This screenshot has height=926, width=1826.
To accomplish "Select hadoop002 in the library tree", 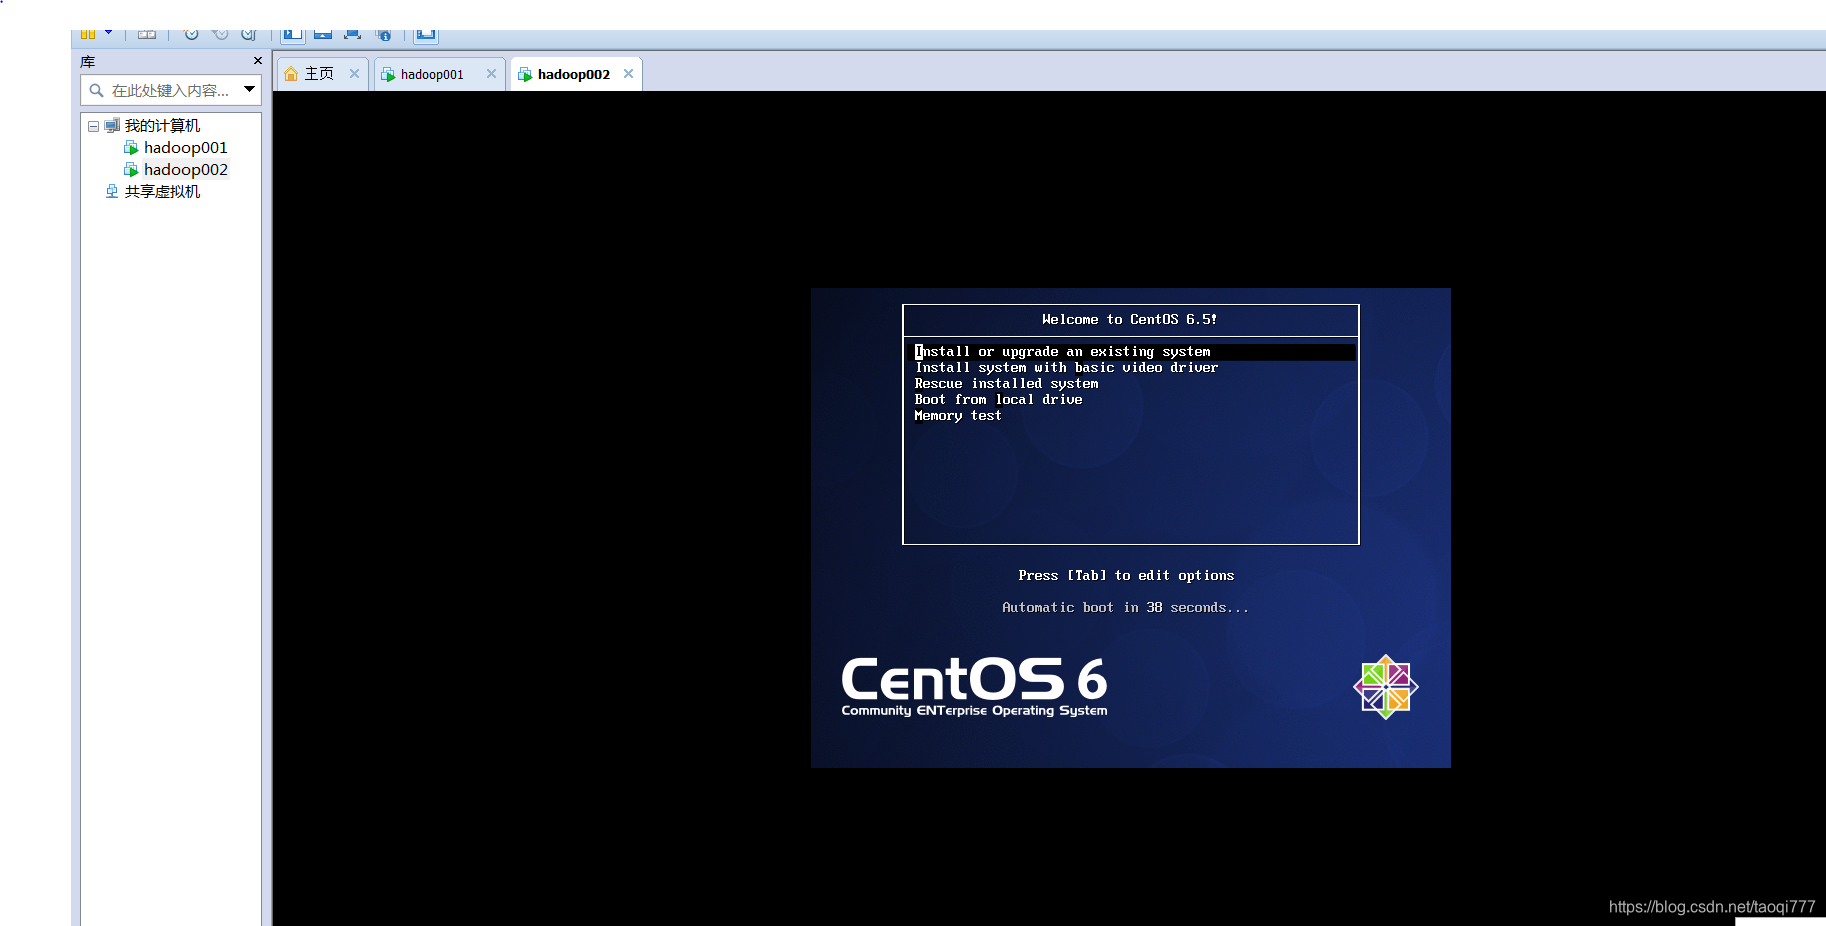I will (x=186, y=169).
